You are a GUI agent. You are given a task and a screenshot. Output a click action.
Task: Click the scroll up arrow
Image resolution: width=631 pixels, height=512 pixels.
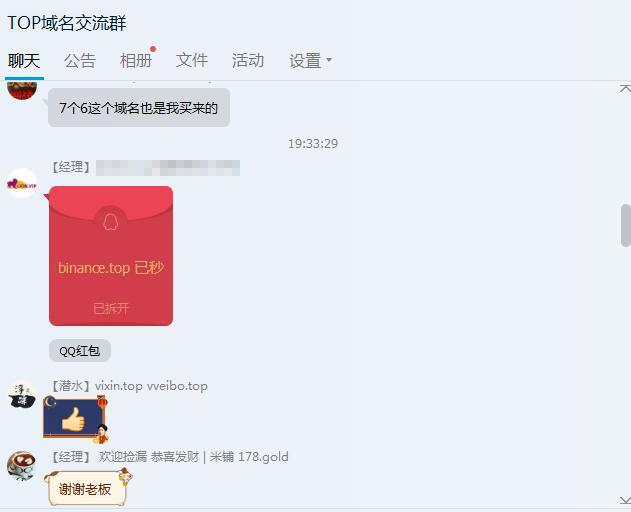(x=625, y=89)
